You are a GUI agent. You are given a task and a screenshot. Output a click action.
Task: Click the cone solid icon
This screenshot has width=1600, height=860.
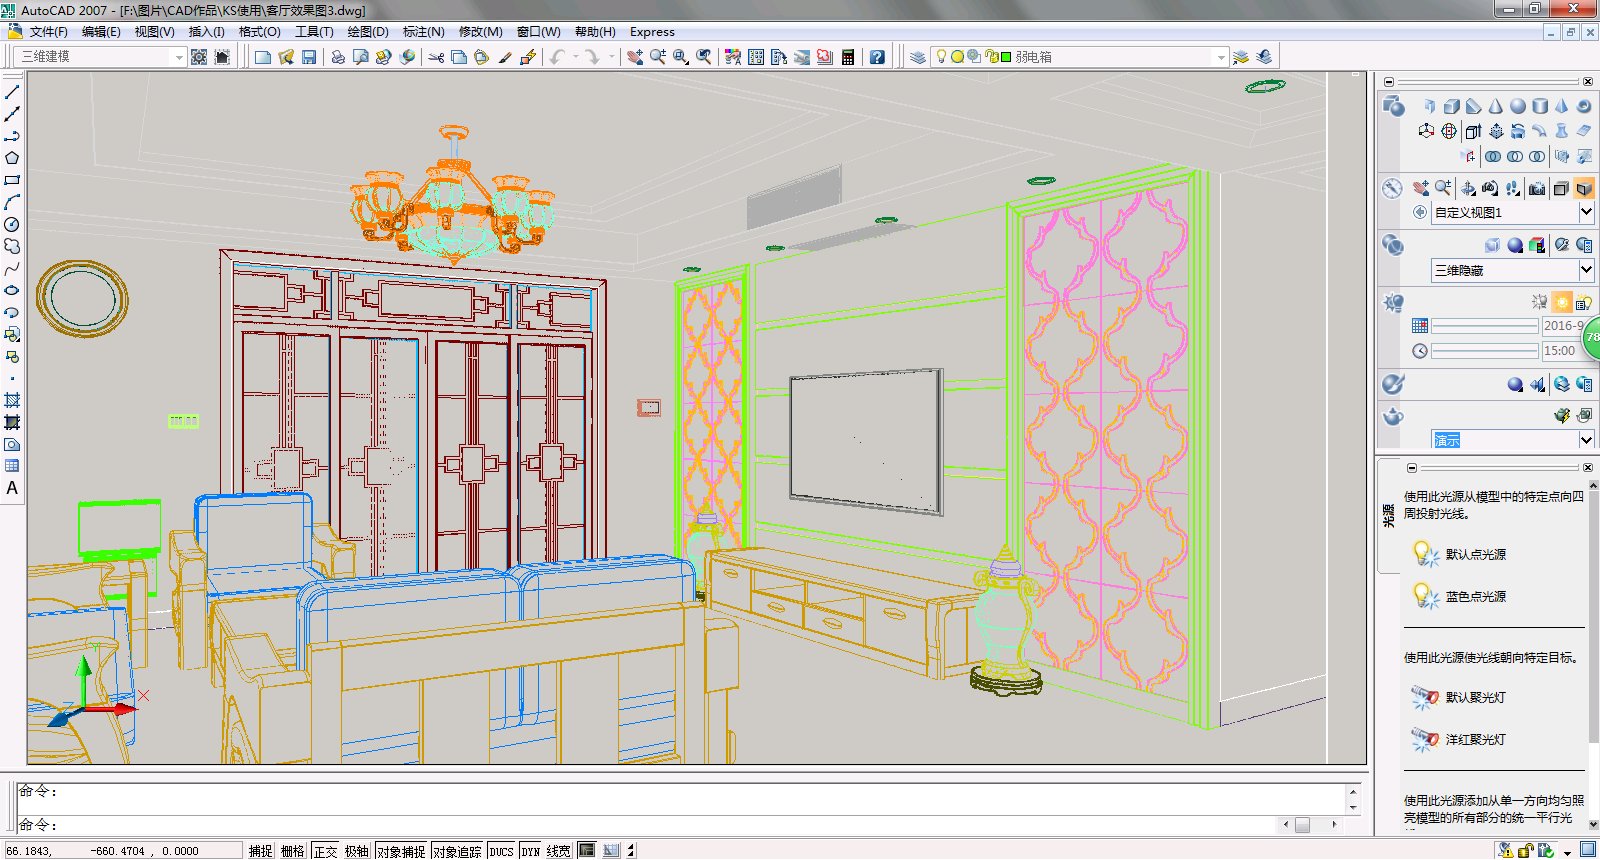point(1496,106)
